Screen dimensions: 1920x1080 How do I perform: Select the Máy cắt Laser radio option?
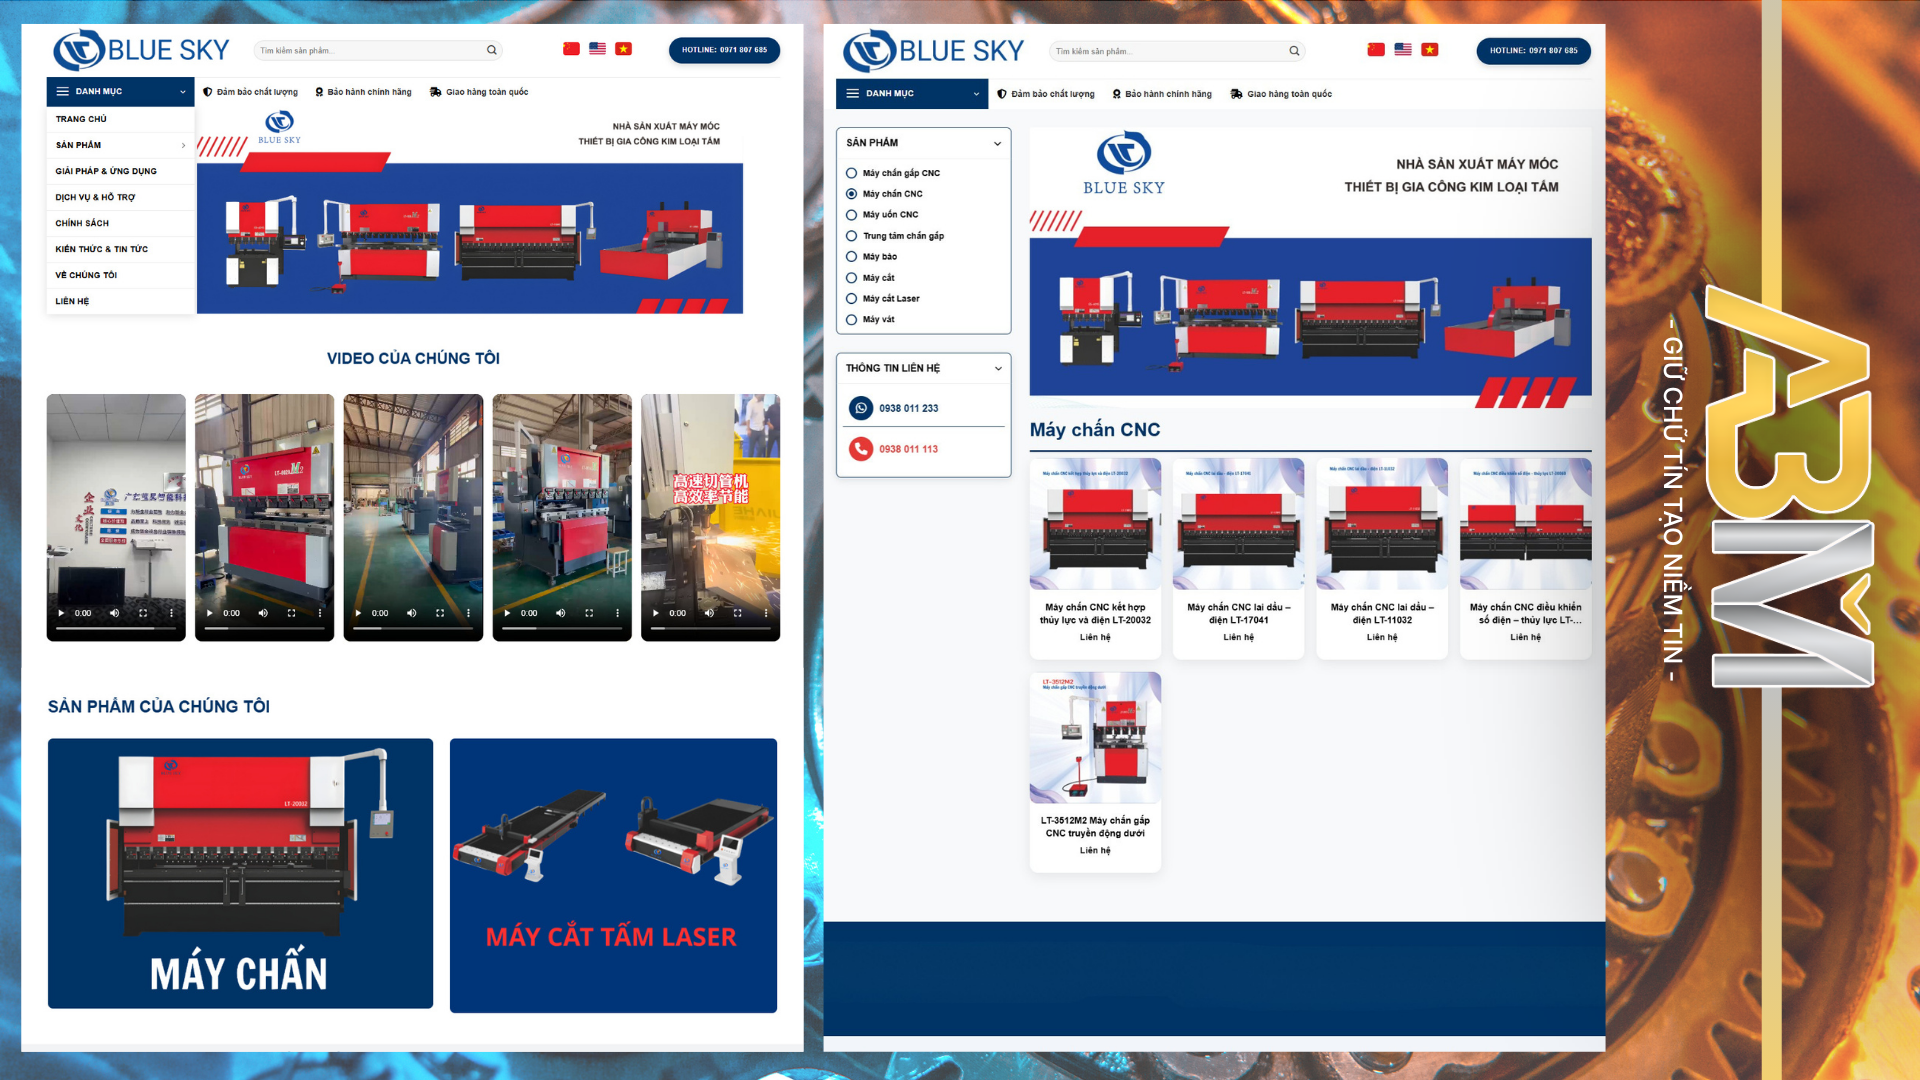(852, 299)
